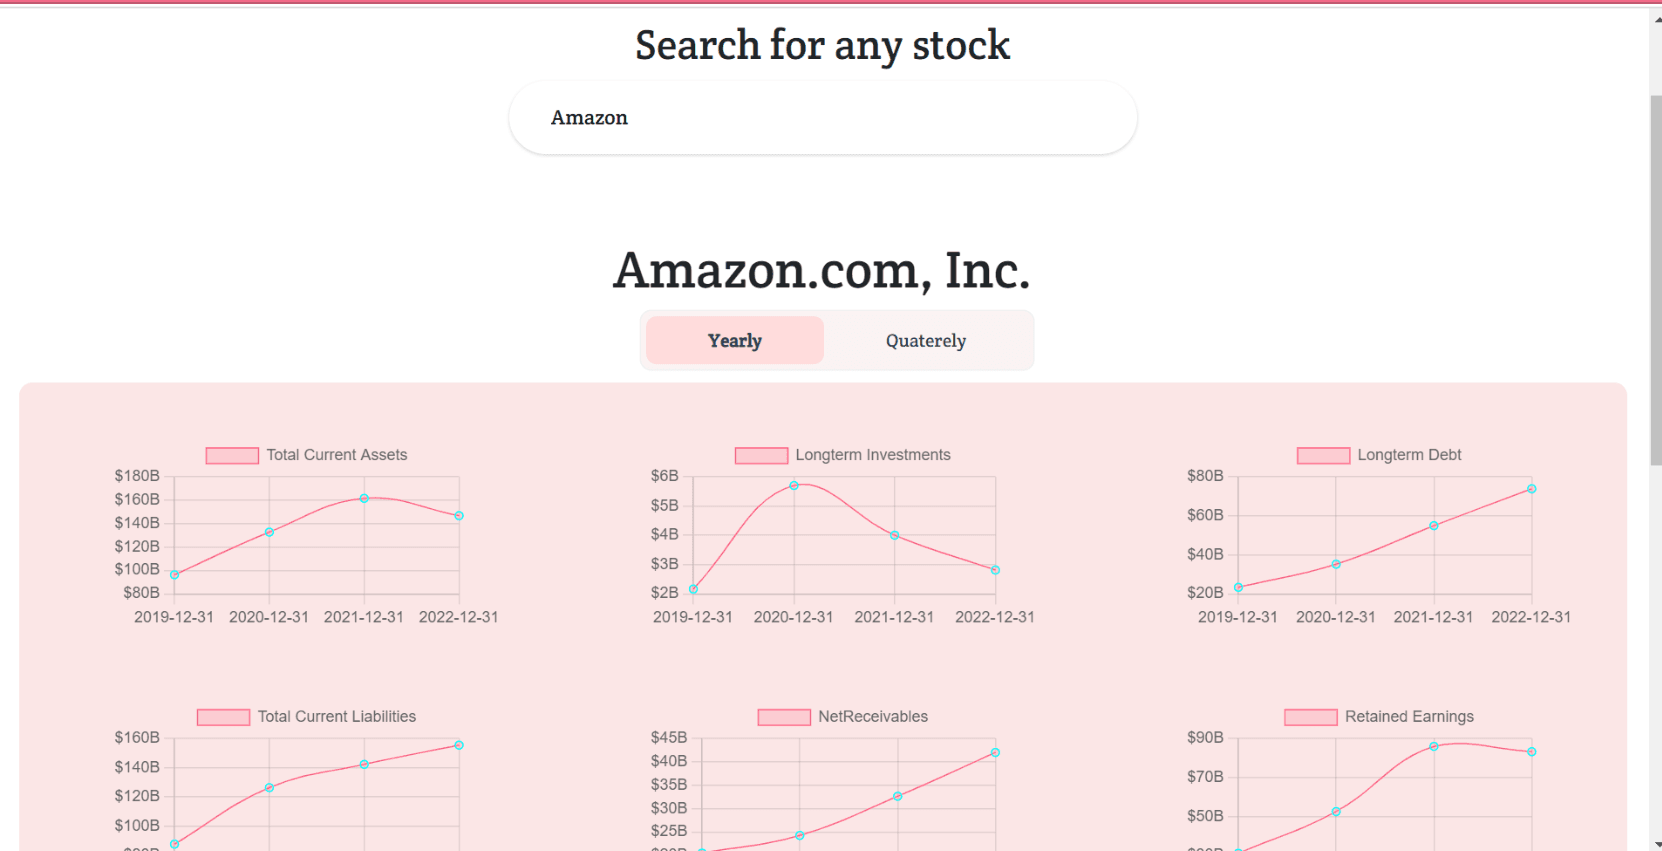This screenshot has height=851, width=1662.
Task: Click the 2021-12-31 point on NetReceivables chart
Action: 897,796
